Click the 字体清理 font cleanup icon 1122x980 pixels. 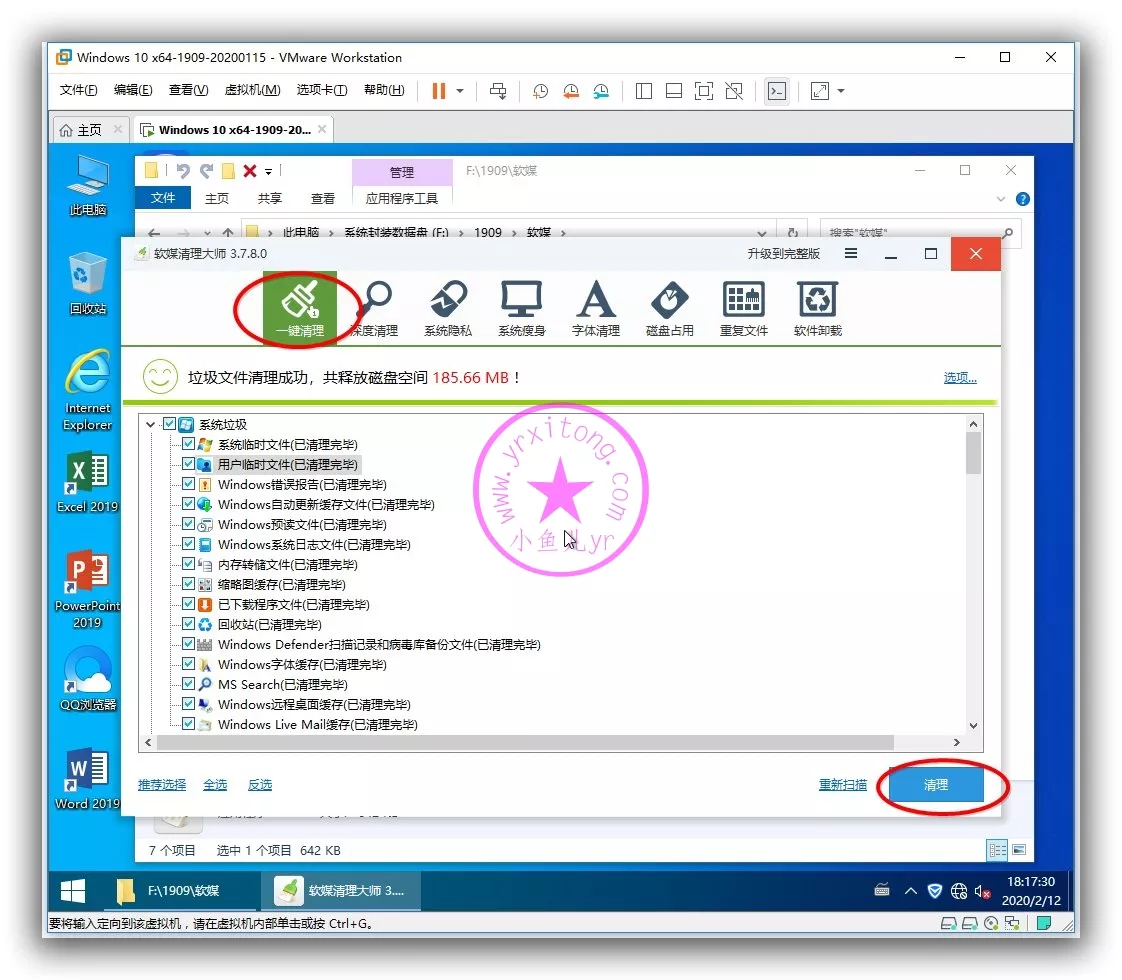tap(595, 307)
